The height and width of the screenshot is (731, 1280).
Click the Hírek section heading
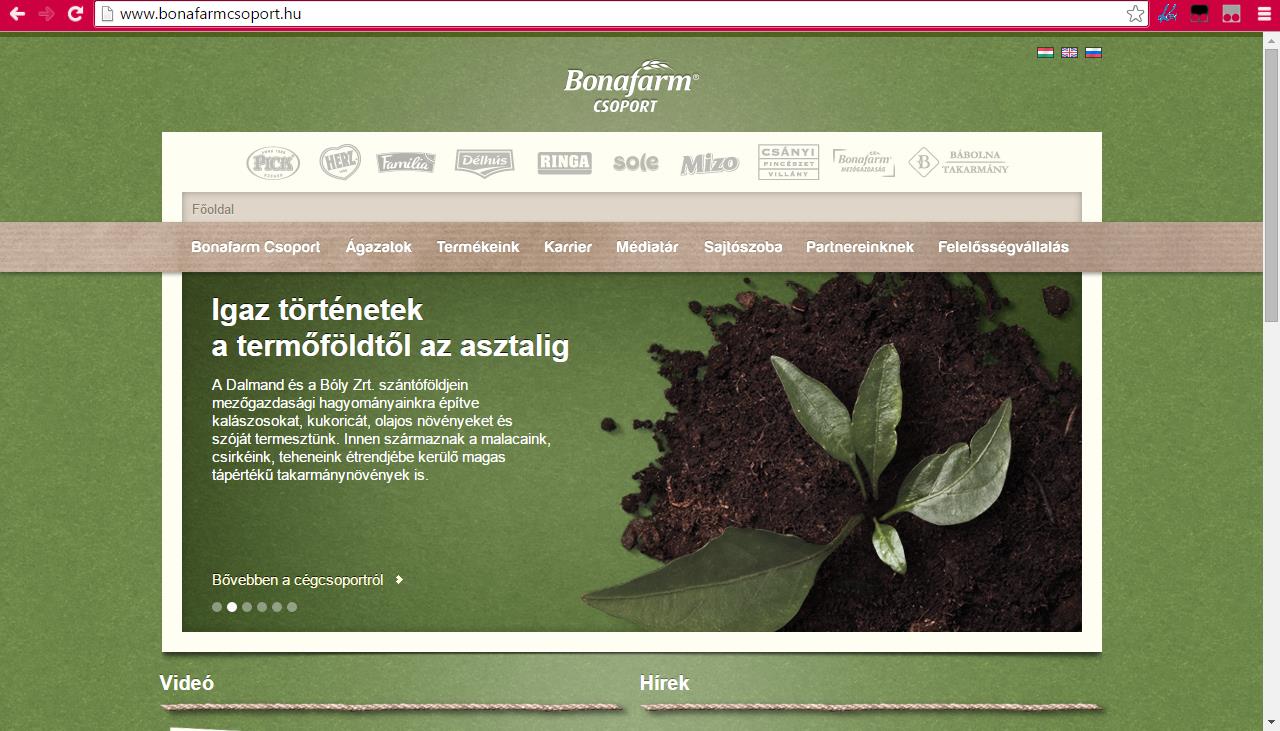click(665, 683)
